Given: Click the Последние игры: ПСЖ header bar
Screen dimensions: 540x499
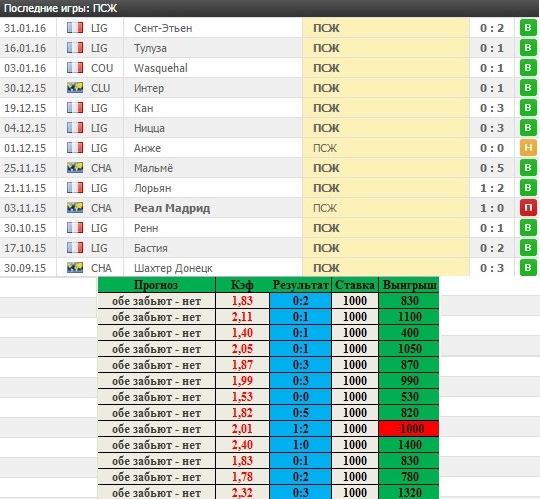Looking at the screenshot, I should [x=270, y=8].
